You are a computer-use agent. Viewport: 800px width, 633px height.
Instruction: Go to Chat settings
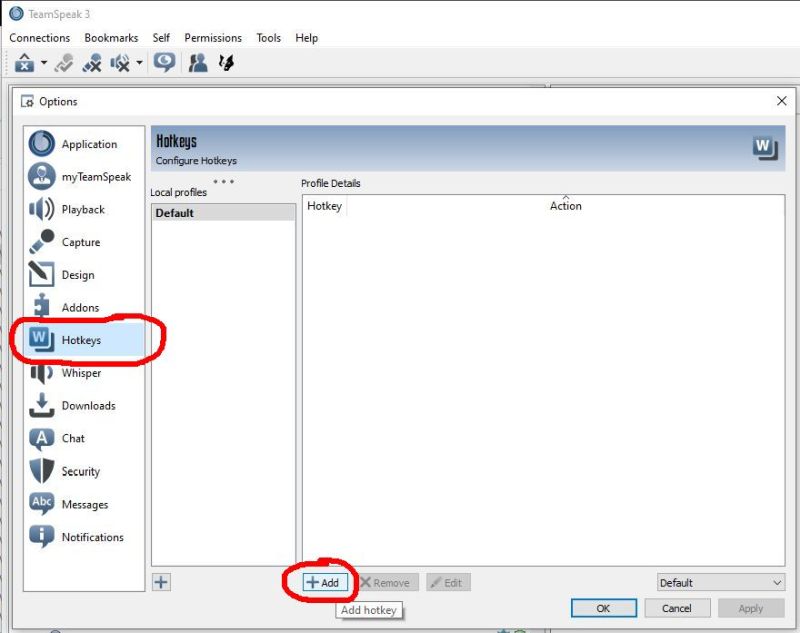tap(84, 438)
